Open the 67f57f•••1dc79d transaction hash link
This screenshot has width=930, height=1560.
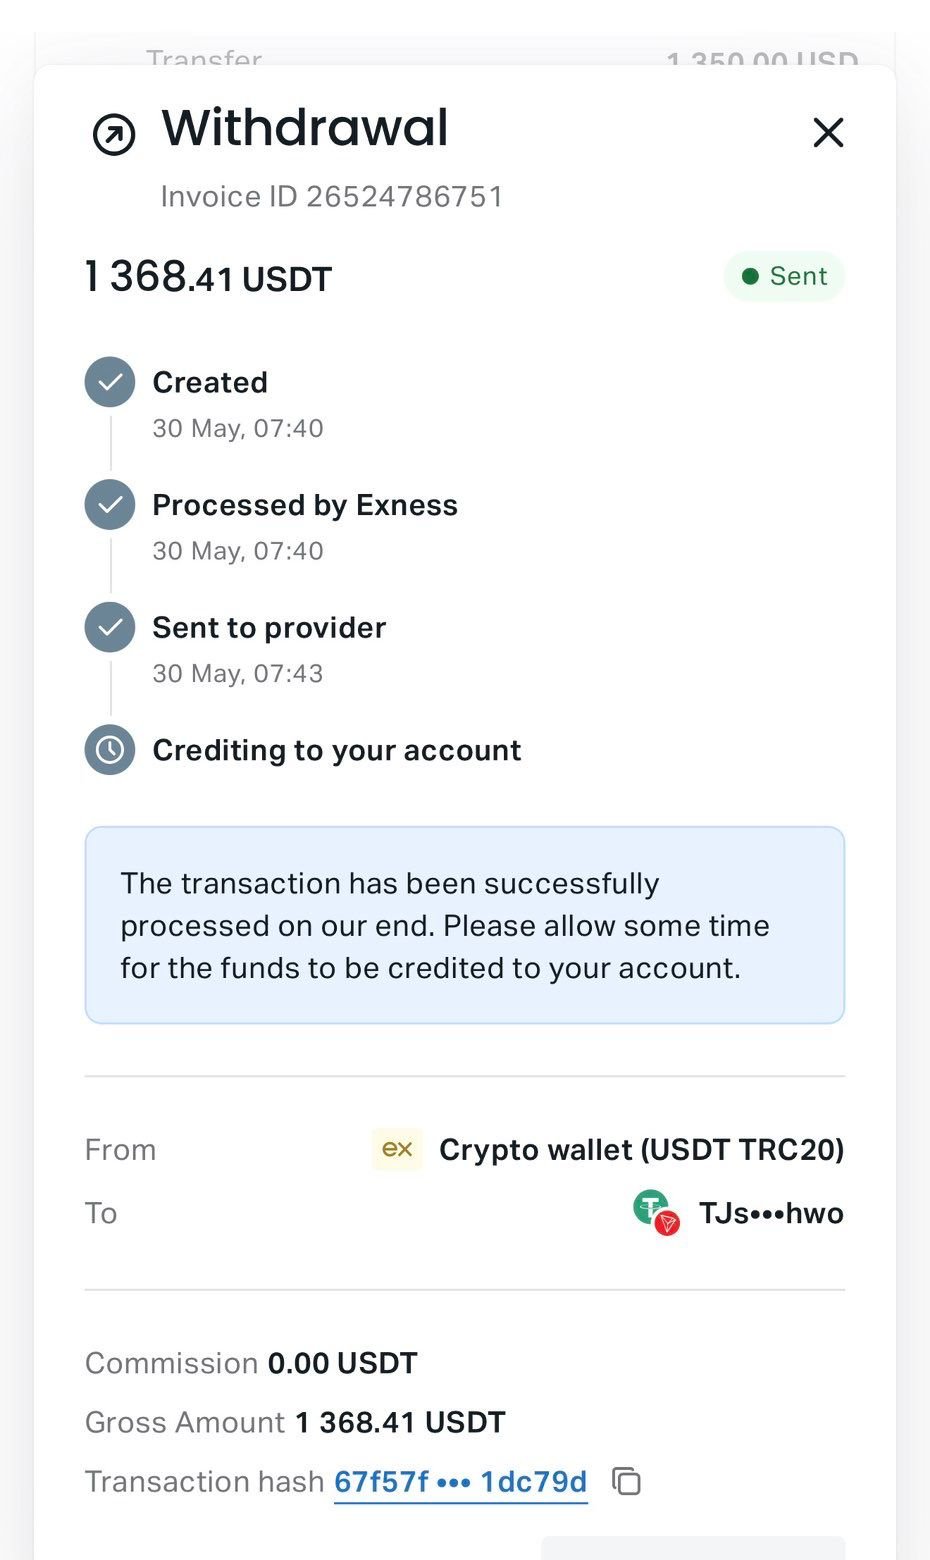point(460,1481)
